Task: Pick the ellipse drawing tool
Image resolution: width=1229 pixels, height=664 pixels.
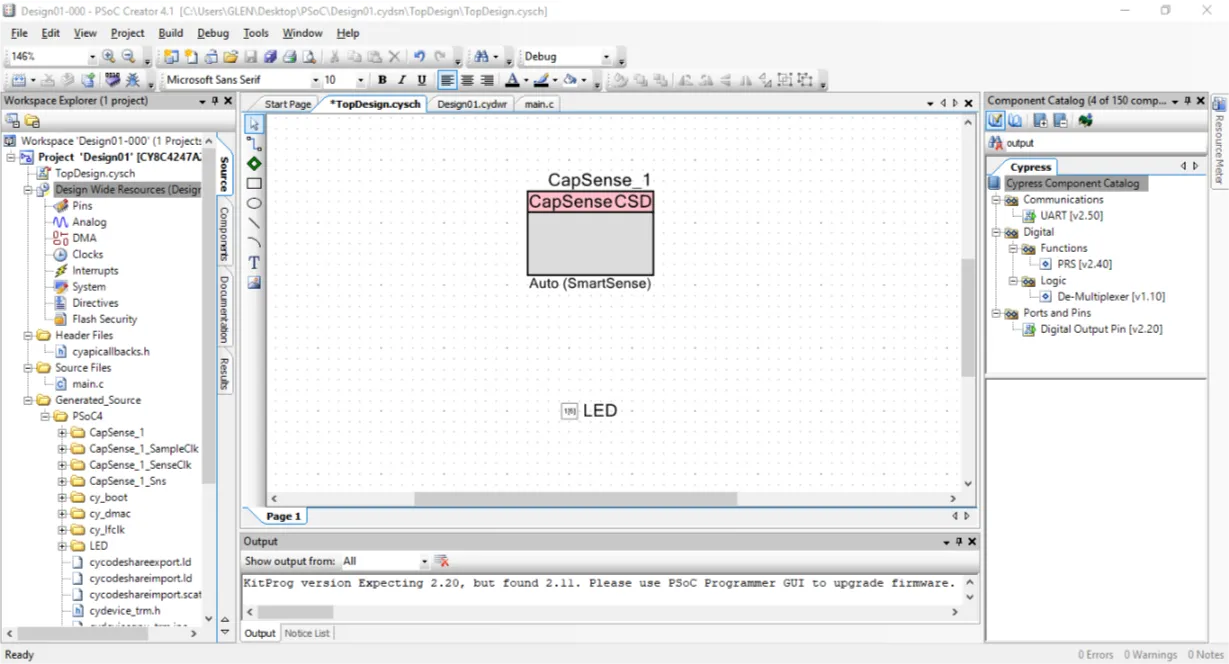Action: click(x=254, y=203)
